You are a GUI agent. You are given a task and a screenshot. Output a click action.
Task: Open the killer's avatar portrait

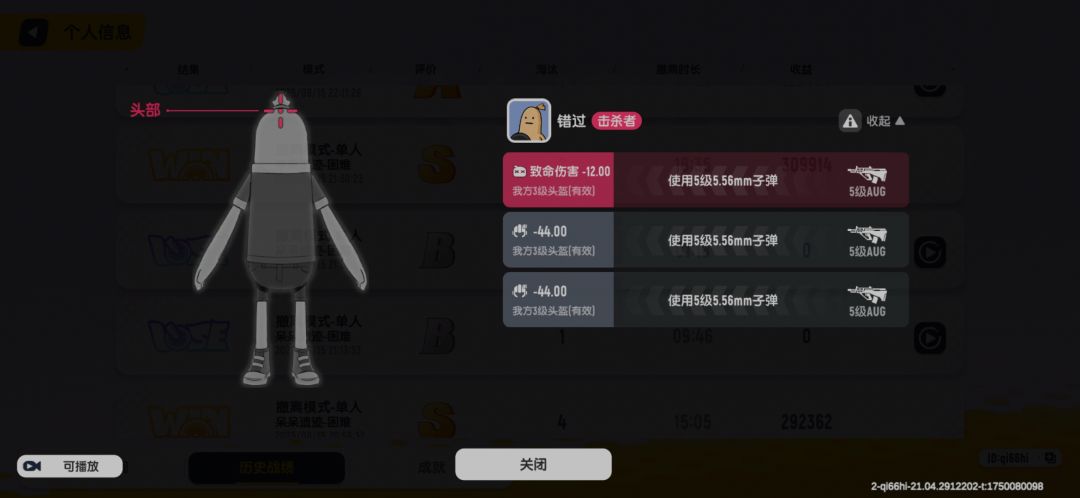pos(529,121)
